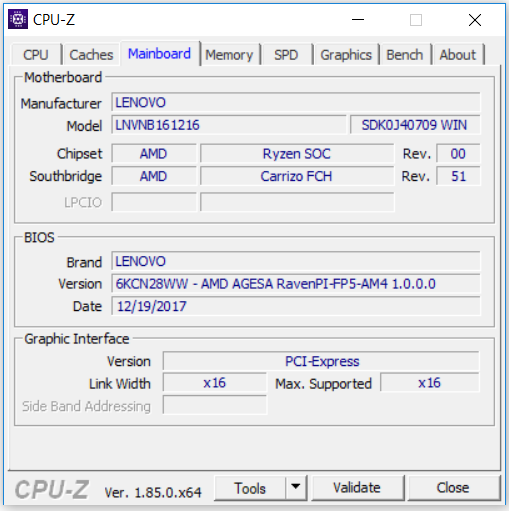Click the BIOS Version field
This screenshot has width=509, height=511.
pyautogui.click(x=296, y=284)
